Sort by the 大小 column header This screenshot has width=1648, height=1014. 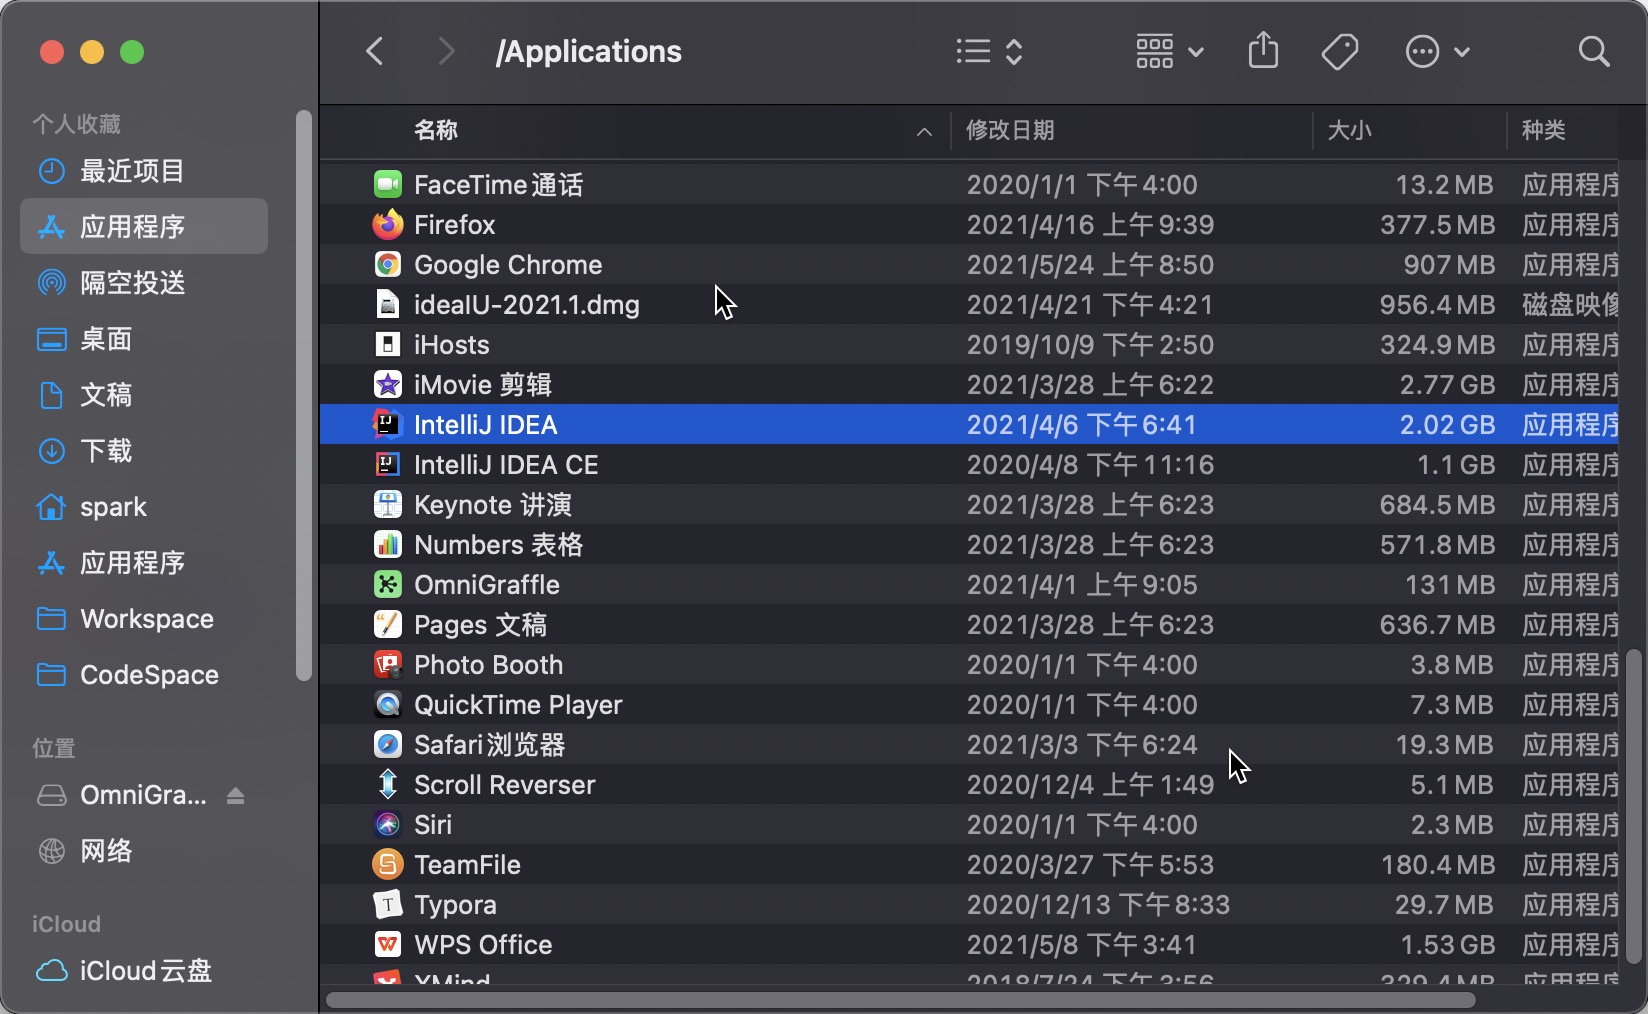click(1349, 130)
